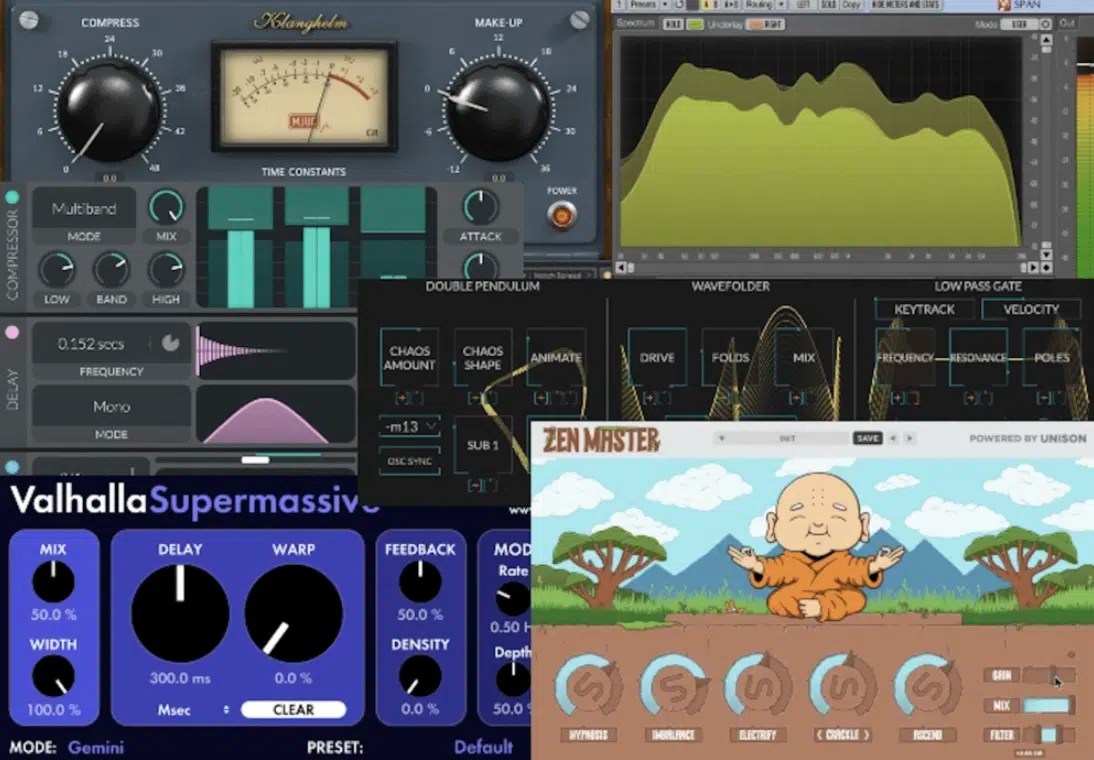Open SPAN Routing menu

coord(759,4)
